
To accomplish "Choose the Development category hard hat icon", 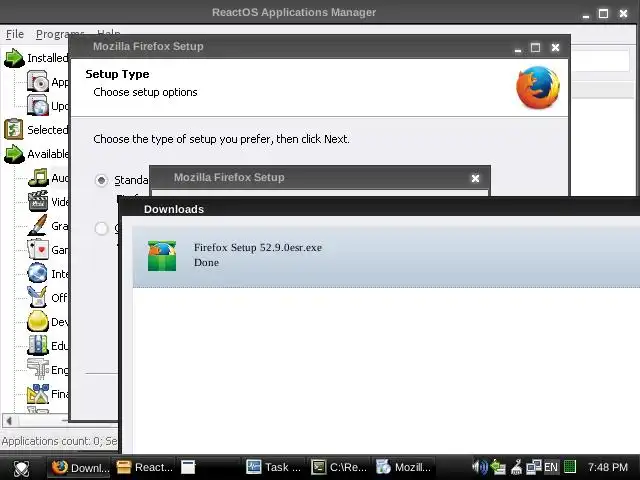I will [x=38, y=321].
